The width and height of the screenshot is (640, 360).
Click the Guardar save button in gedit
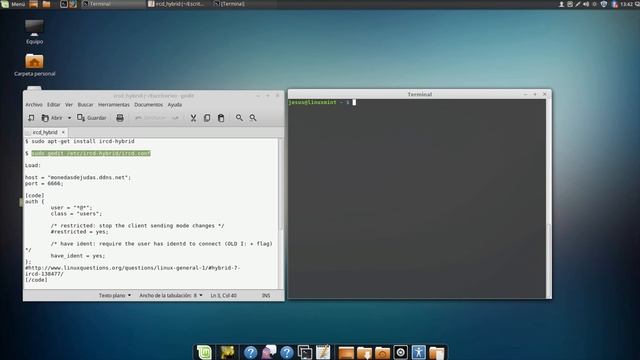coord(92,118)
